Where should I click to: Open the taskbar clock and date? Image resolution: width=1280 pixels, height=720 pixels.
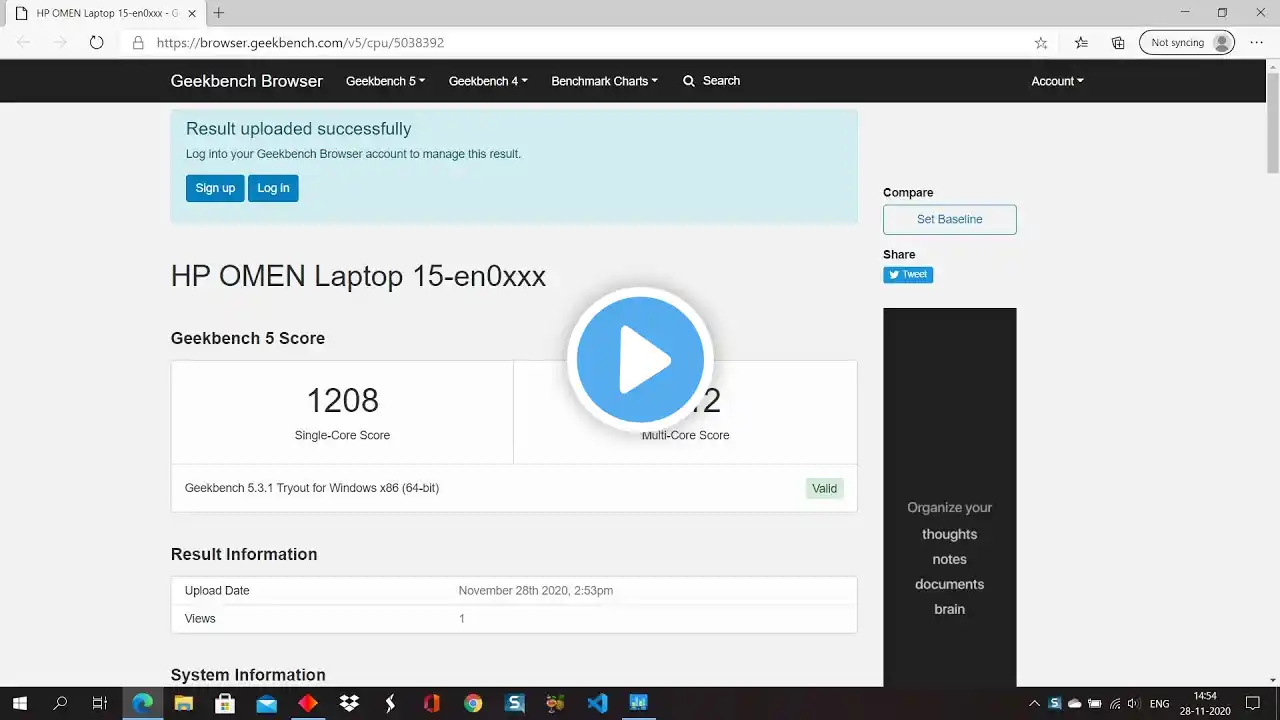click(x=1205, y=703)
